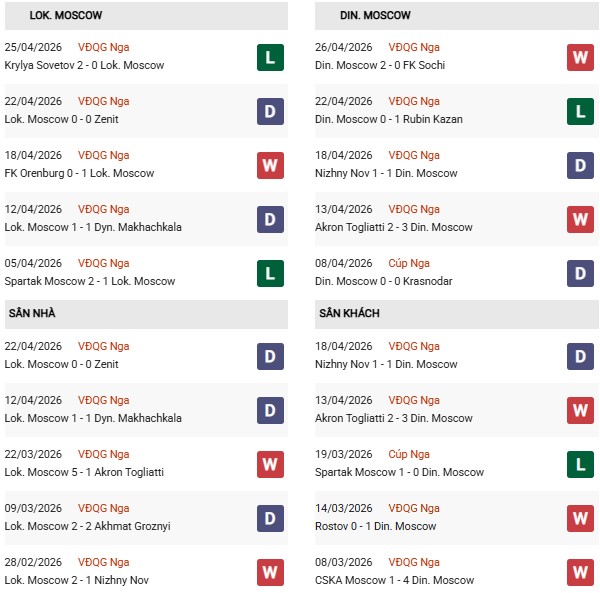Viewport: 600px width, 593px height.
Task: Open the SÂN NHÀ home-matches section
Action: click(32, 313)
